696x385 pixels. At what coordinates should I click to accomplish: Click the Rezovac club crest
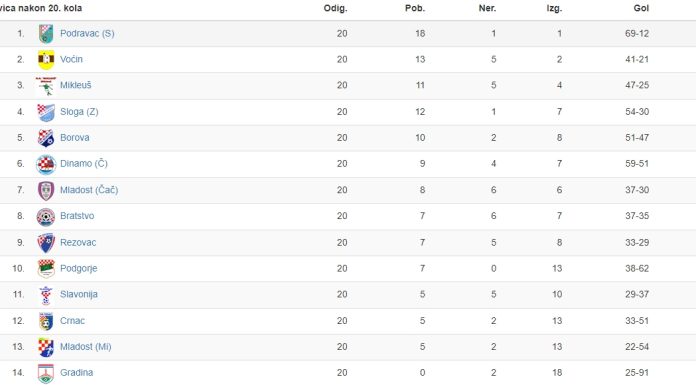point(46,243)
